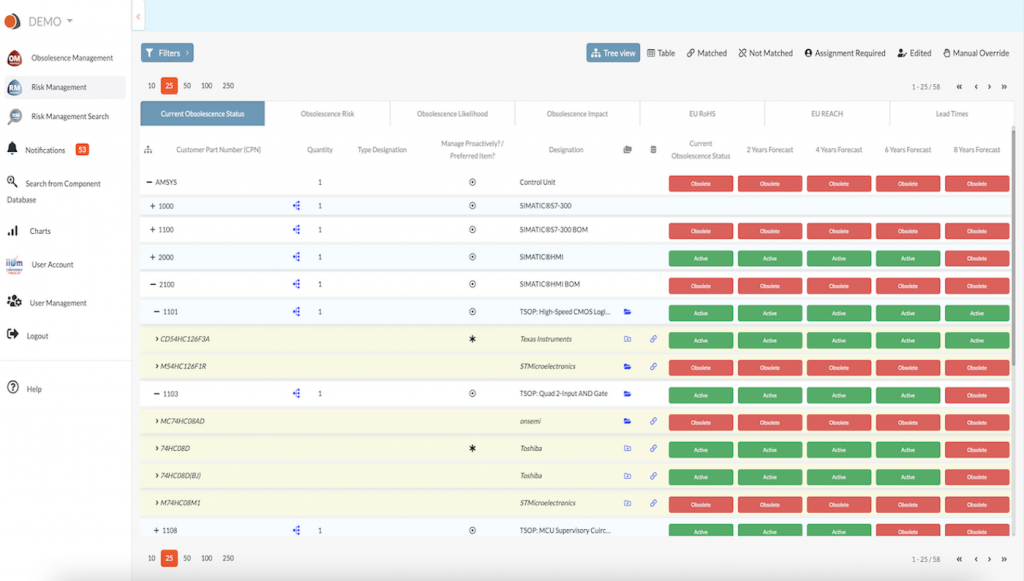
Task: Click hierarchy icon on row 1100
Action: click(296, 230)
